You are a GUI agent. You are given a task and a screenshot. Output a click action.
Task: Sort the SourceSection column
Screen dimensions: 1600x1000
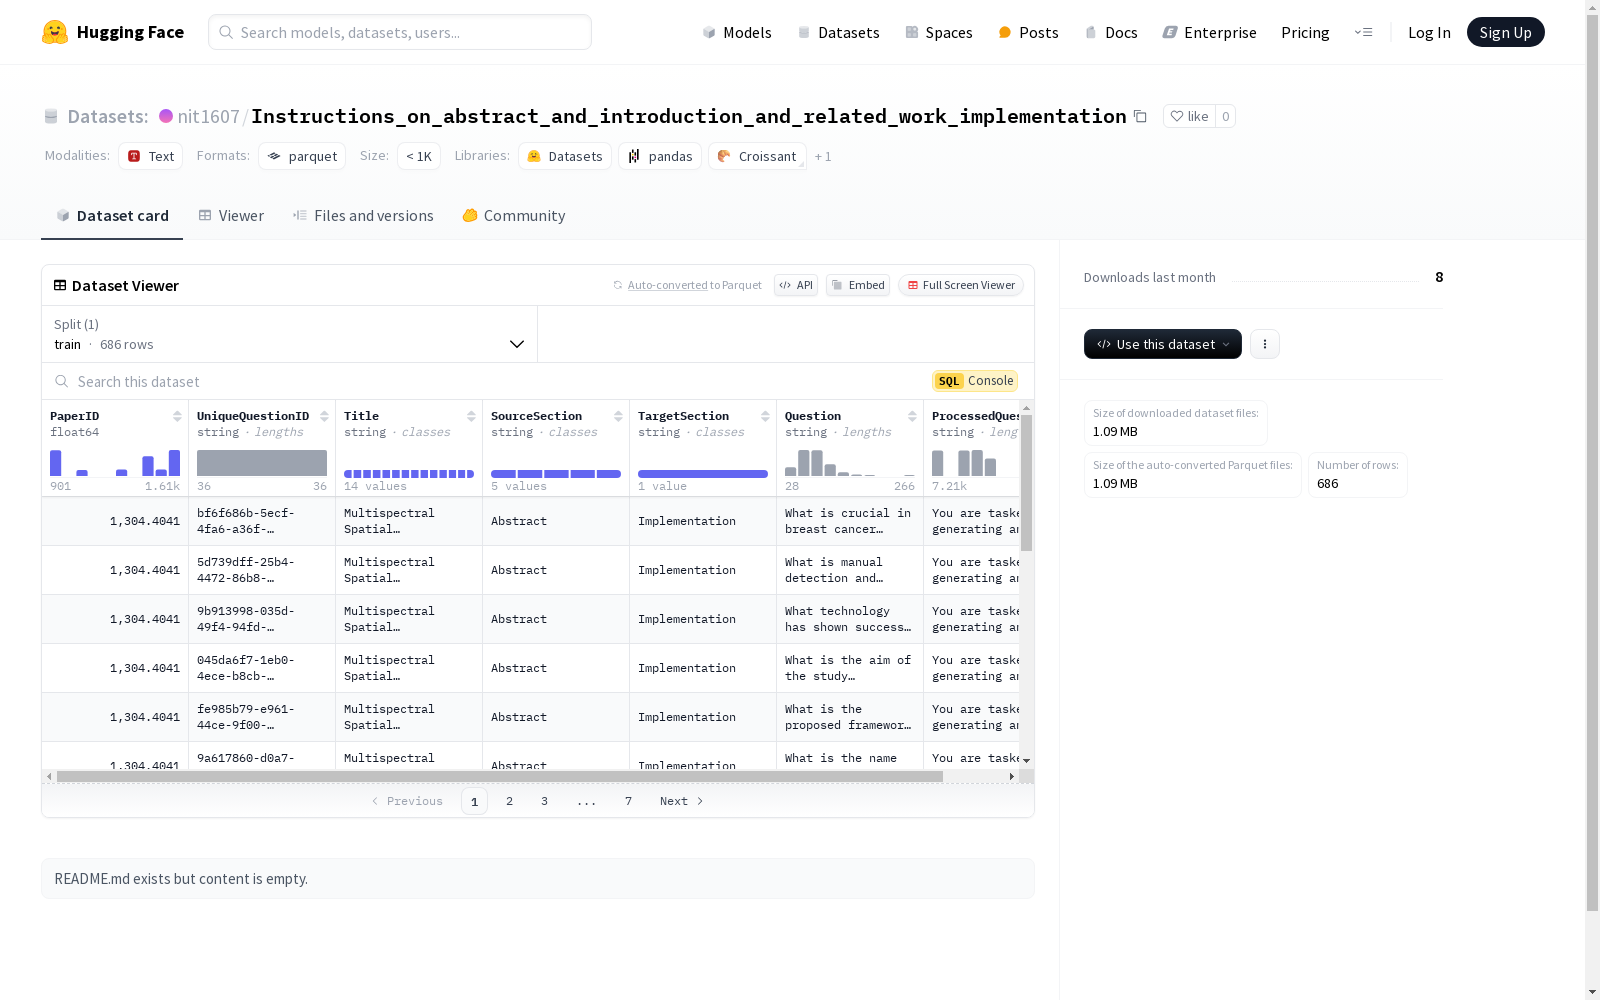coord(618,416)
